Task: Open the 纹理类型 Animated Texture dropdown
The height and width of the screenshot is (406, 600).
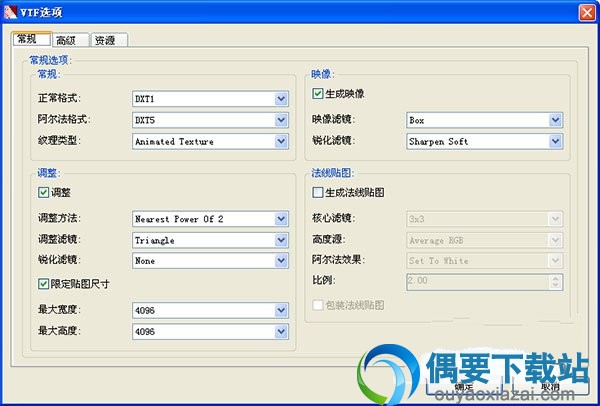Action: tap(210, 142)
